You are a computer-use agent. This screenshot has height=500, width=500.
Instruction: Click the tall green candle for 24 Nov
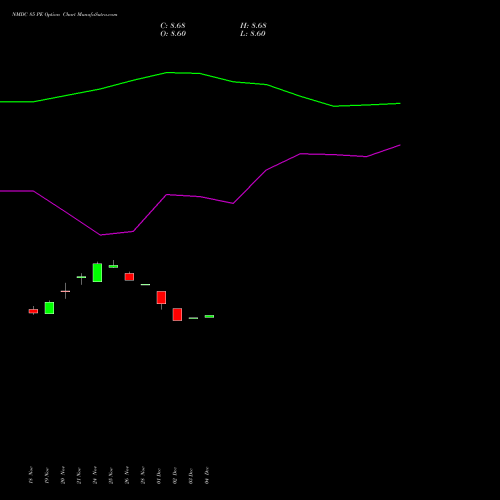point(97,272)
